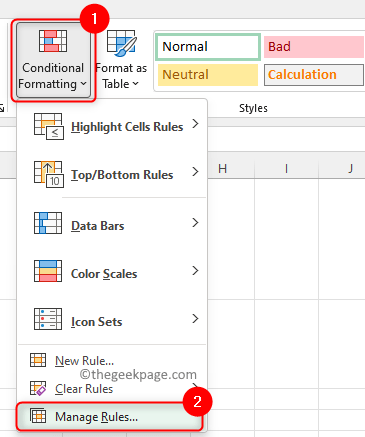The height and width of the screenshot is (437, 365).
Task: Expand the Color Scales submenu arrow
Action: pyautogui.click(x=196, y=270)
